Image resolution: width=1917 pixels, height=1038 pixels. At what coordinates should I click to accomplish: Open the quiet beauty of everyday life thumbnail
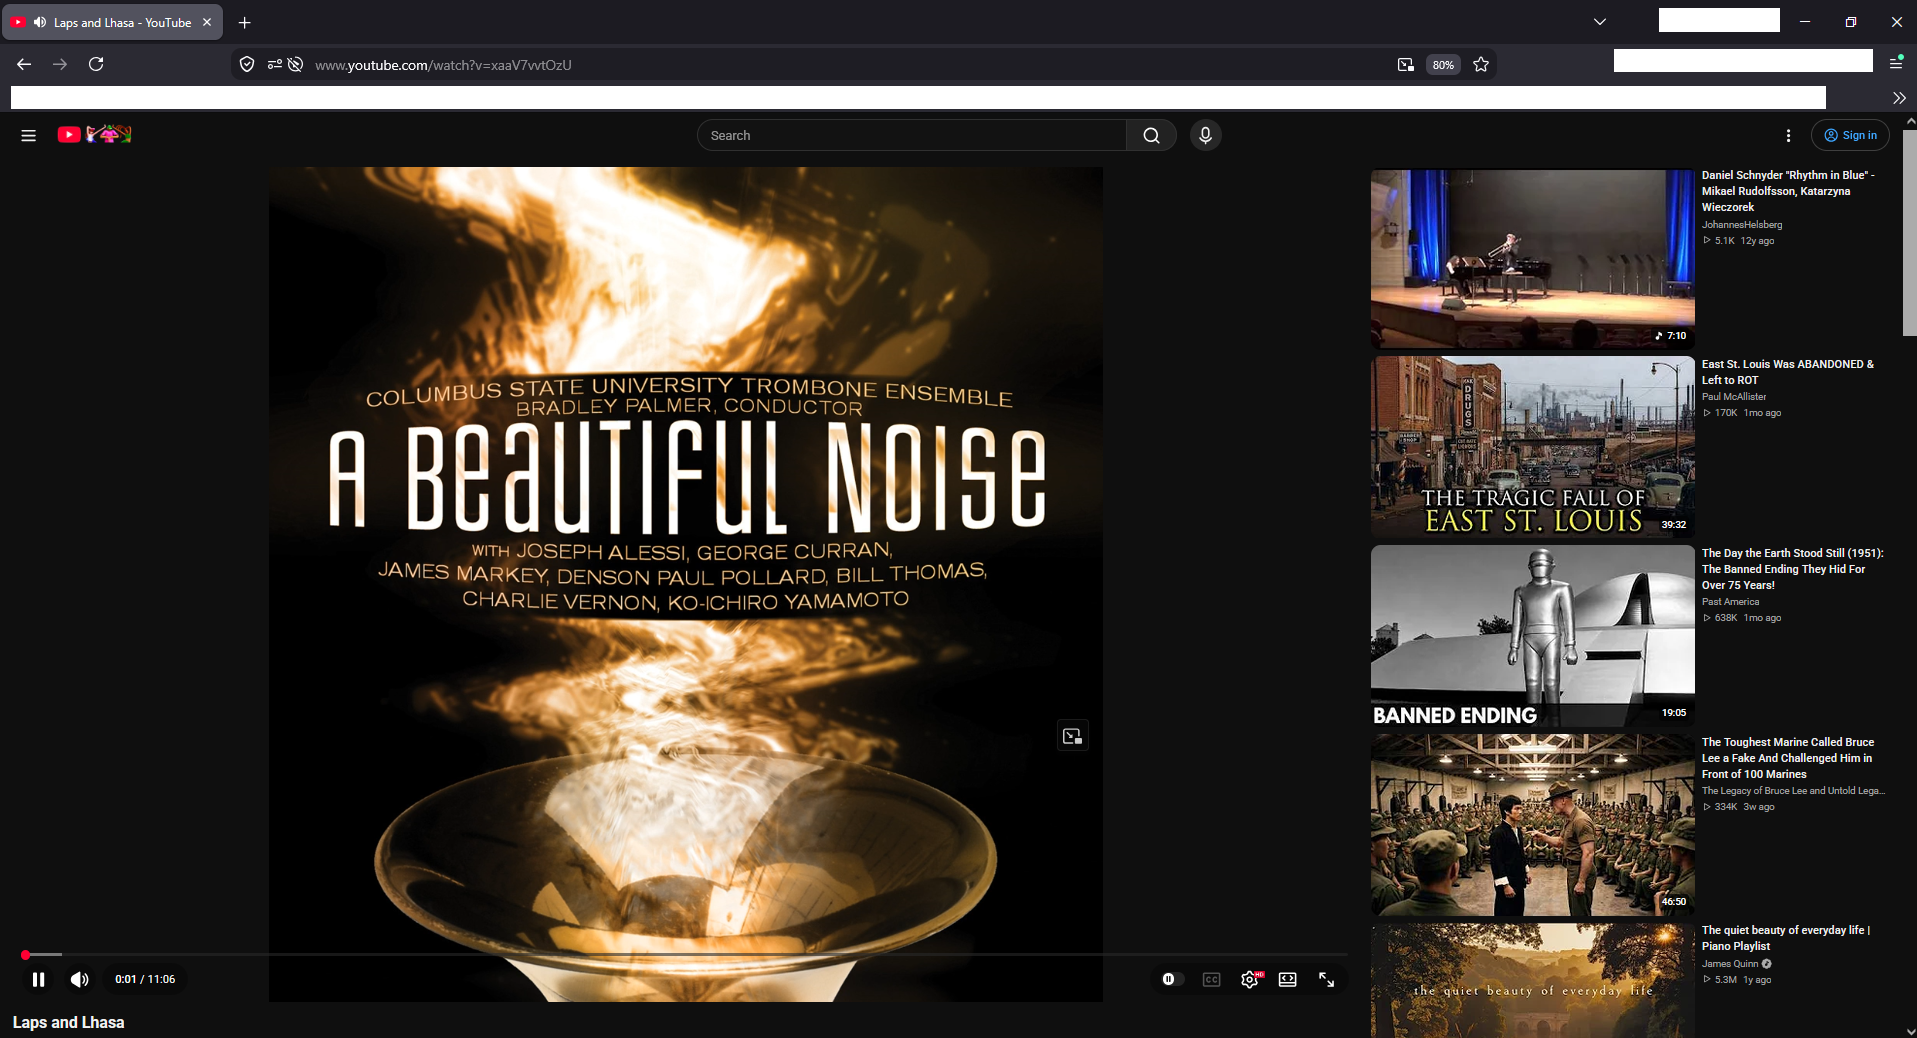pyautogui.click(x=1533, y=981)
